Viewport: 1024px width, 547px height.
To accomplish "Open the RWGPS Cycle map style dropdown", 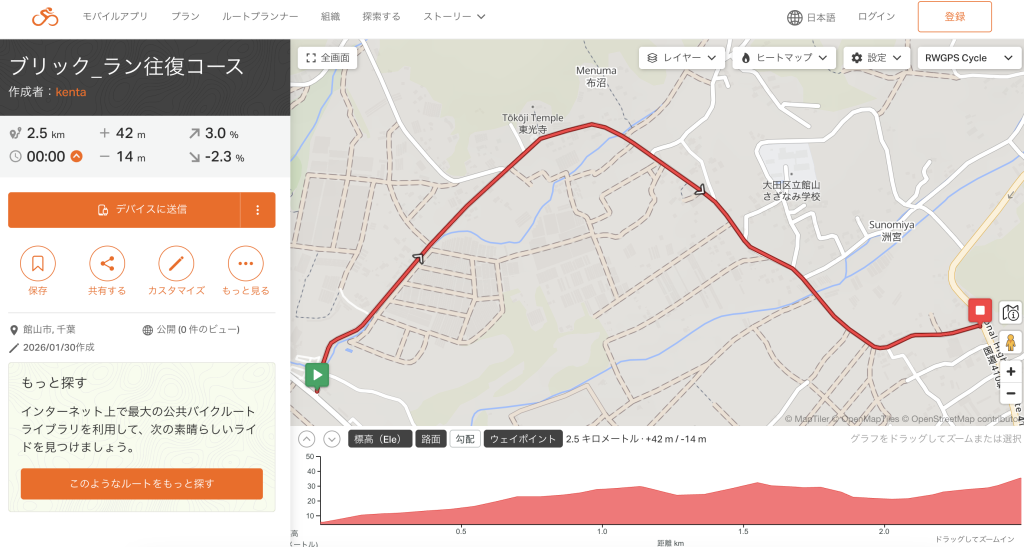I will pyautogui.click(x=964, y=58).
